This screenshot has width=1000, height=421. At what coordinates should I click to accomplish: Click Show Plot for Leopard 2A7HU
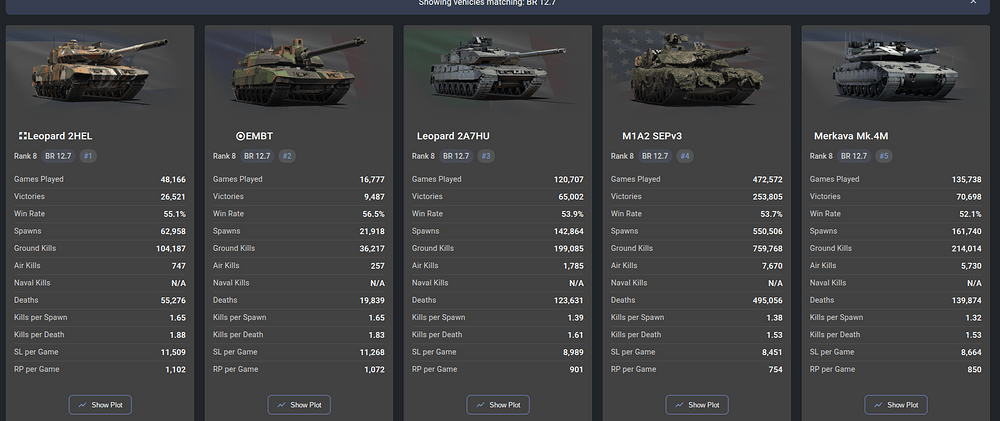[x=498, y=405]
